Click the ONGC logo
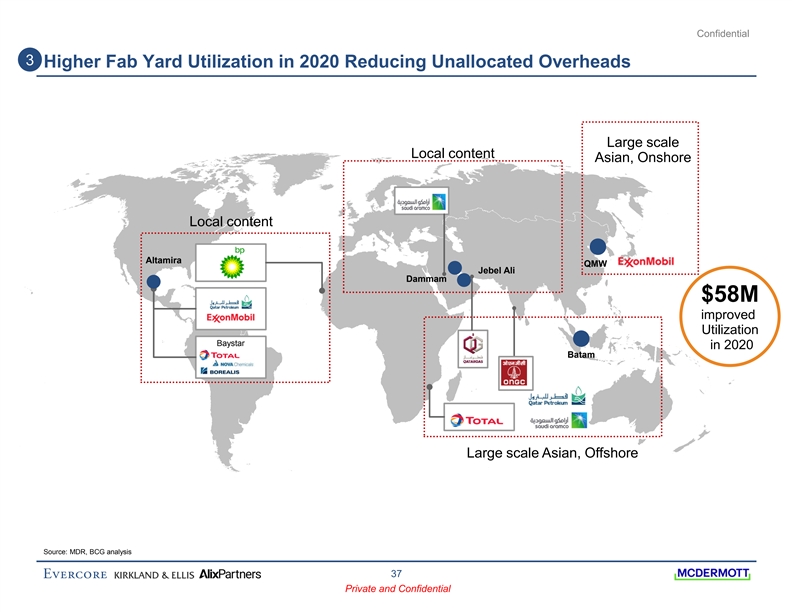 coord(515,372)
